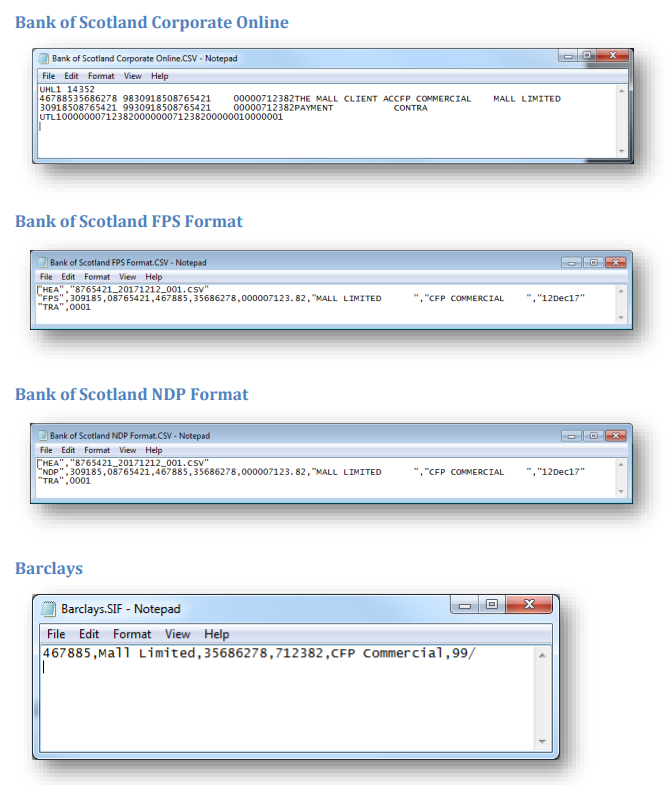Maximize the Corporate Online.CSV Notepad window
Screen dimensions: 666x785
[x=586, y=56]
